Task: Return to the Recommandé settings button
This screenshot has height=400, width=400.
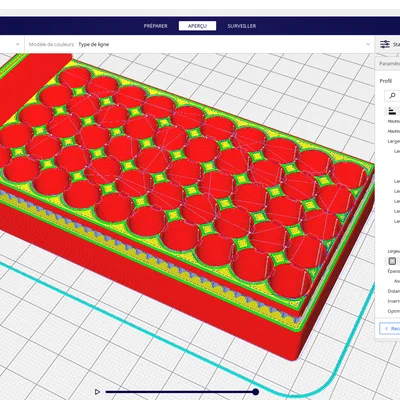Action: click(390, 328)
